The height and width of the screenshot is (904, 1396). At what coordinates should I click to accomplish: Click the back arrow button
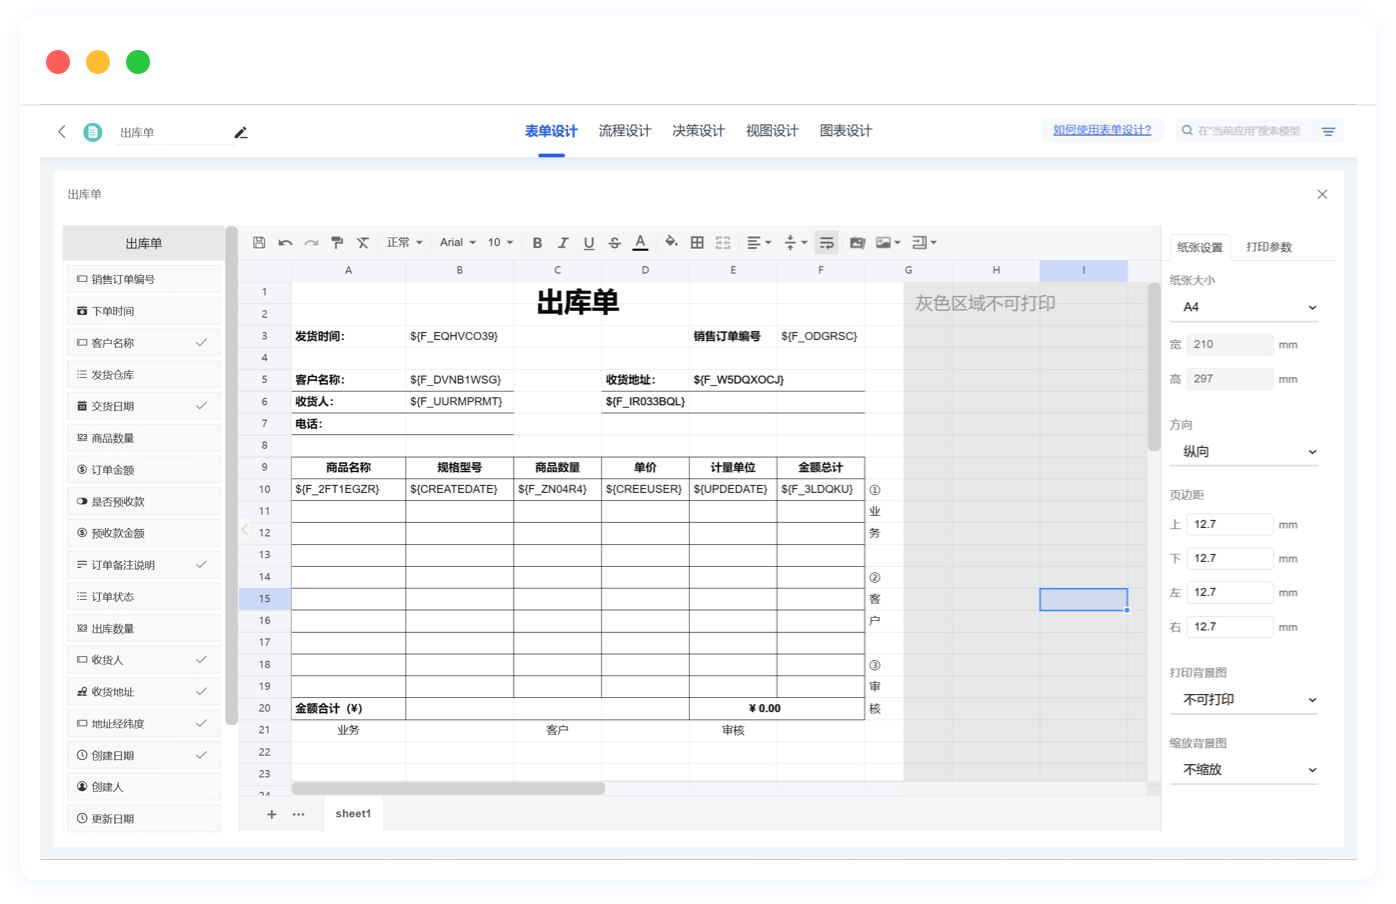pyautogui.click(x=62, y=132)
